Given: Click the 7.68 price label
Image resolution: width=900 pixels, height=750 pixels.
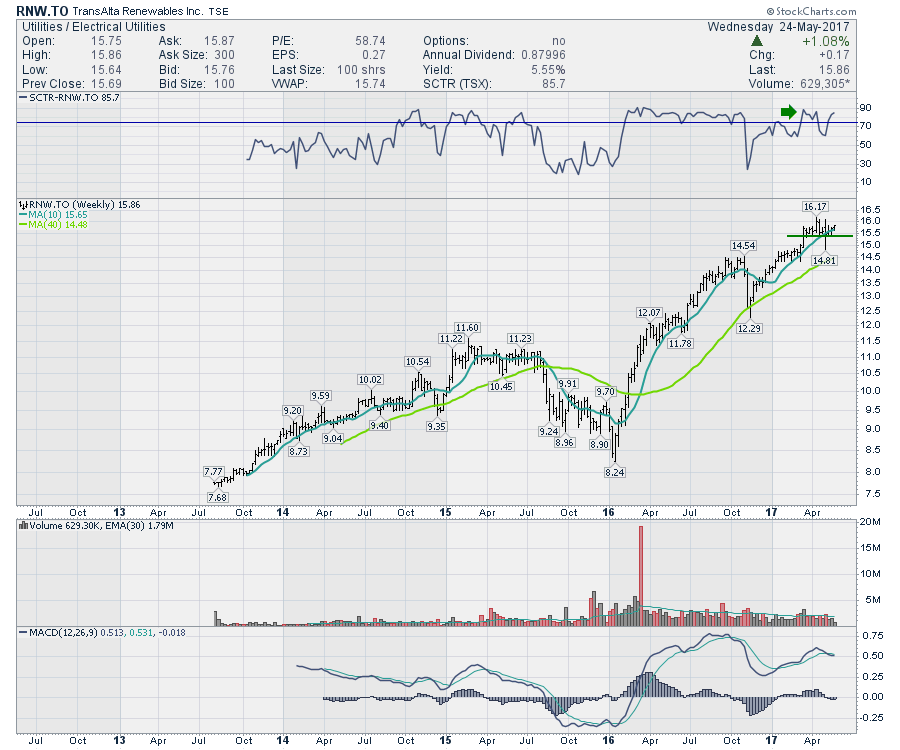Looking at the screenshot, I should pos(218,498).
